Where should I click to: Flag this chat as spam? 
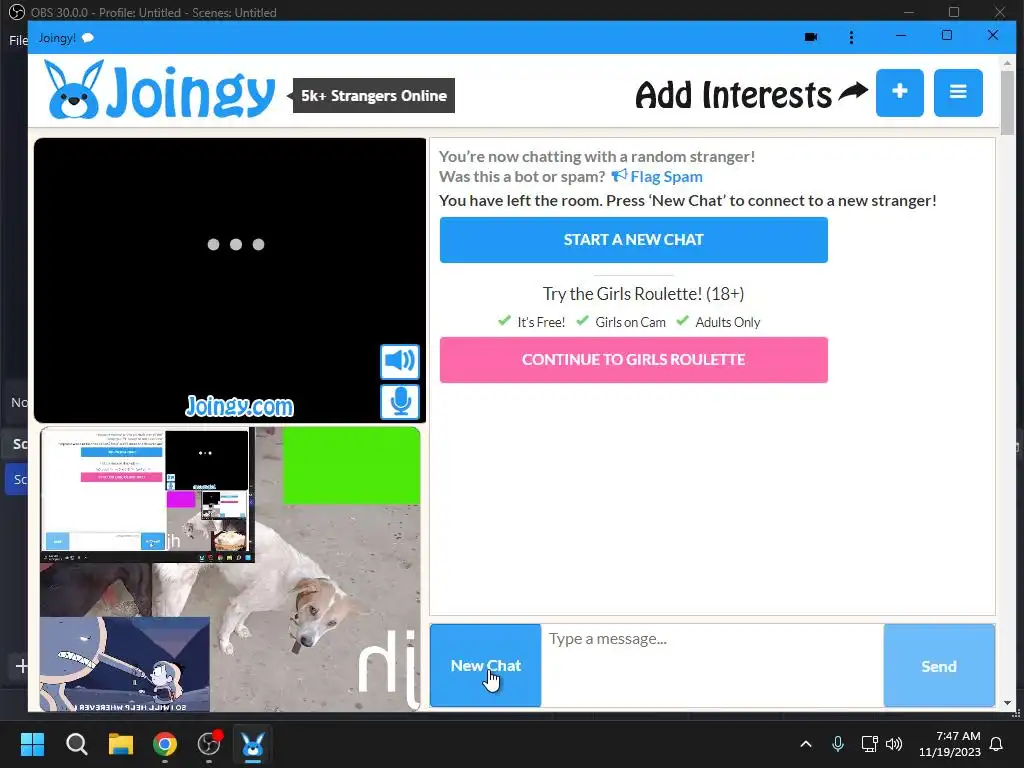pyautogui.click(x=657, y=176)
